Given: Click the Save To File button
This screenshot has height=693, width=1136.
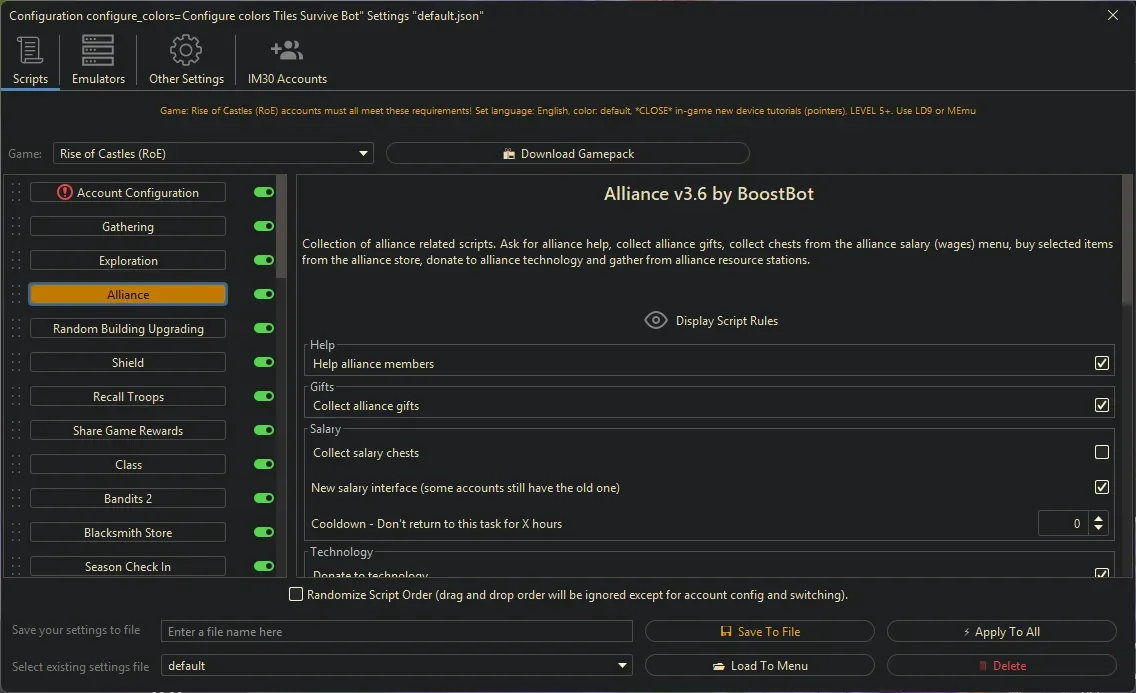Looking at the screenshot, I should pos(759,631).
